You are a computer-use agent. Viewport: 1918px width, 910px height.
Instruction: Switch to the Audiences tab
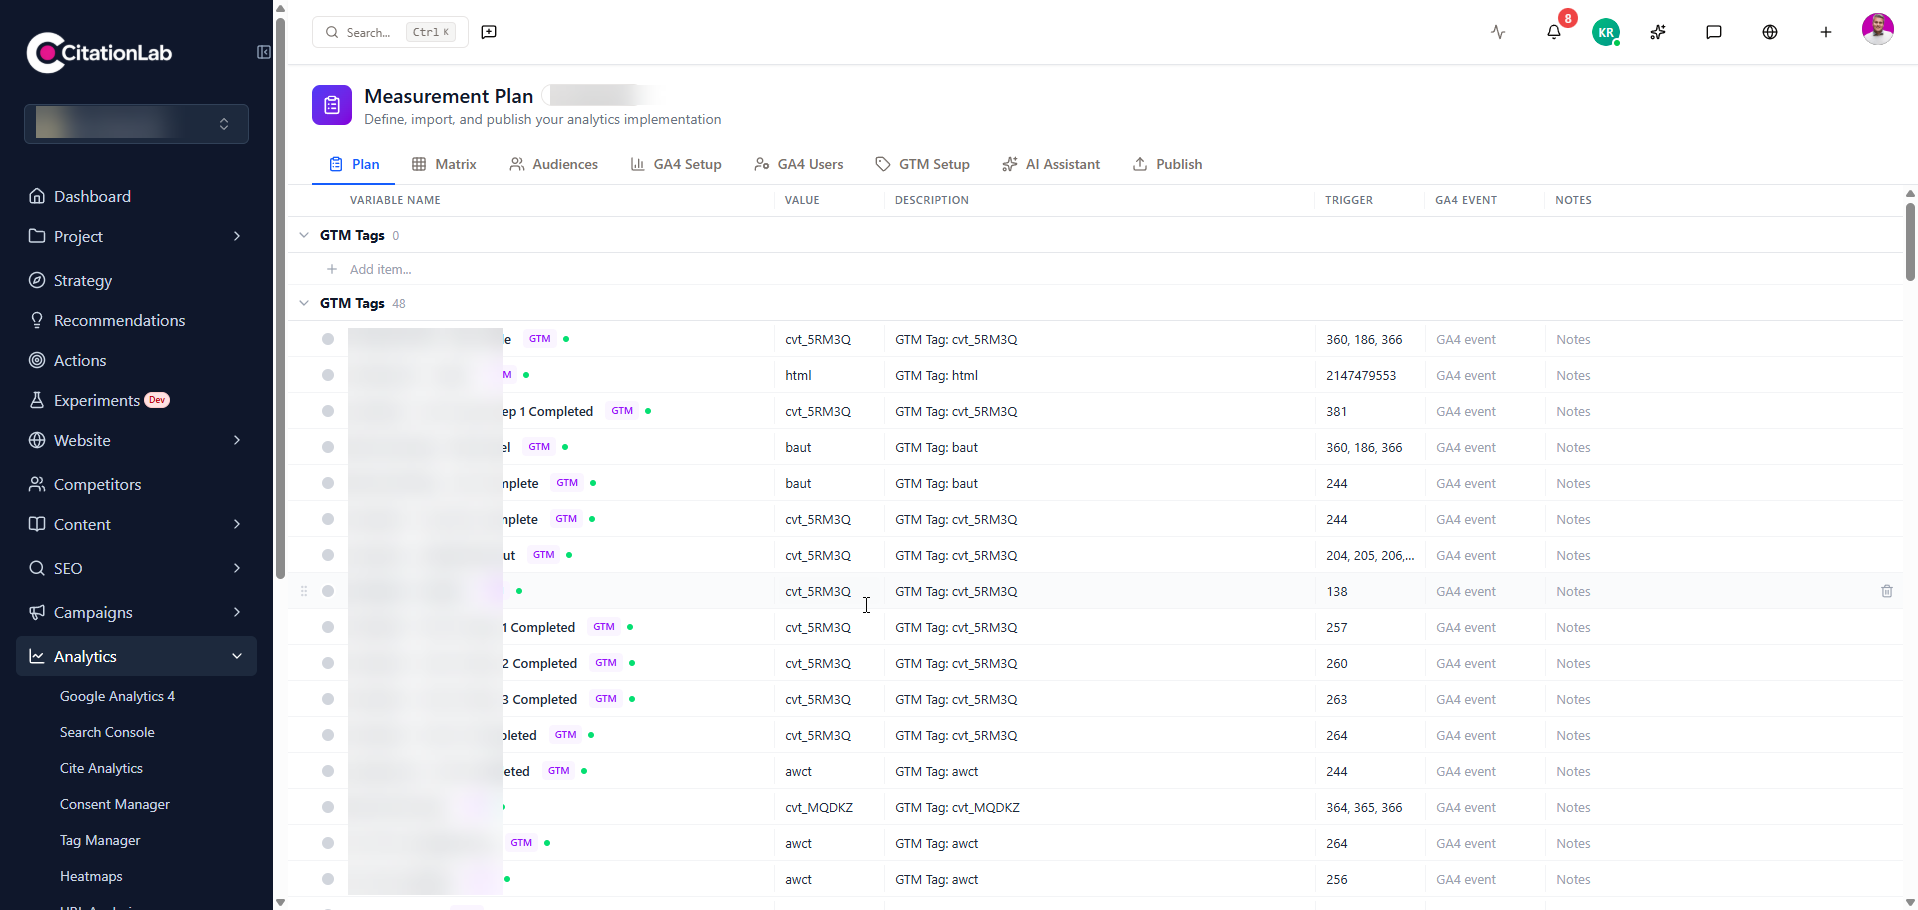click(553, 164)
